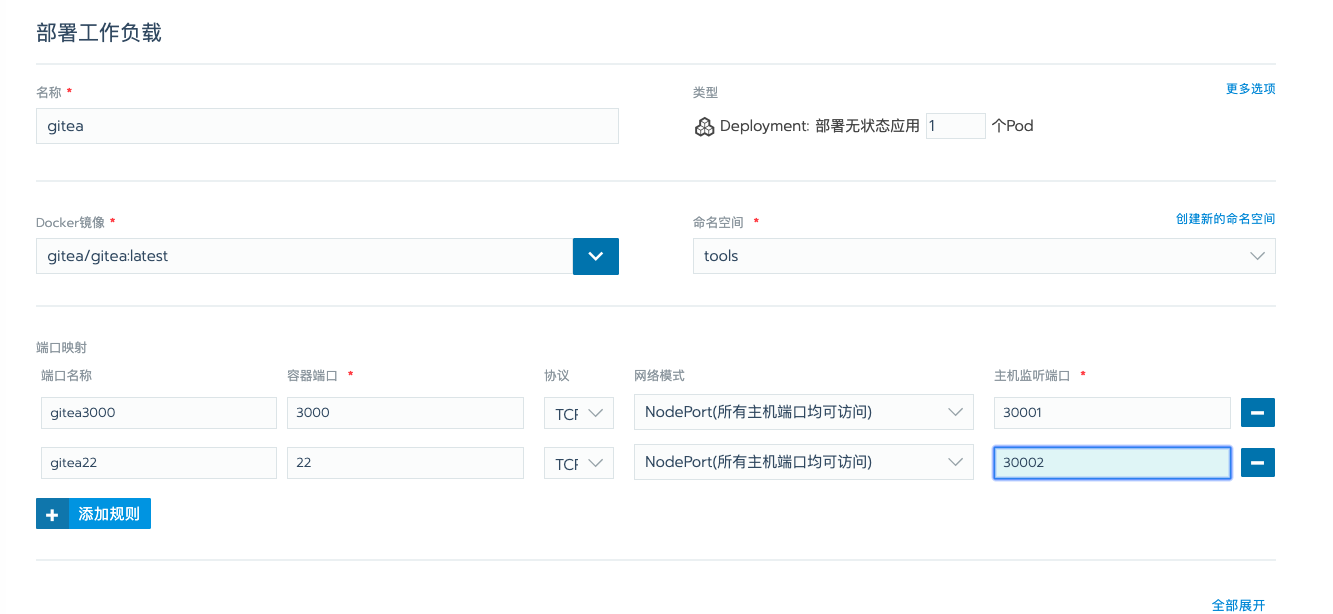This screenshot has height=614, width=1333.
Task: Open NodePort network mode dropdown in first row
Action: coord(804,412)
